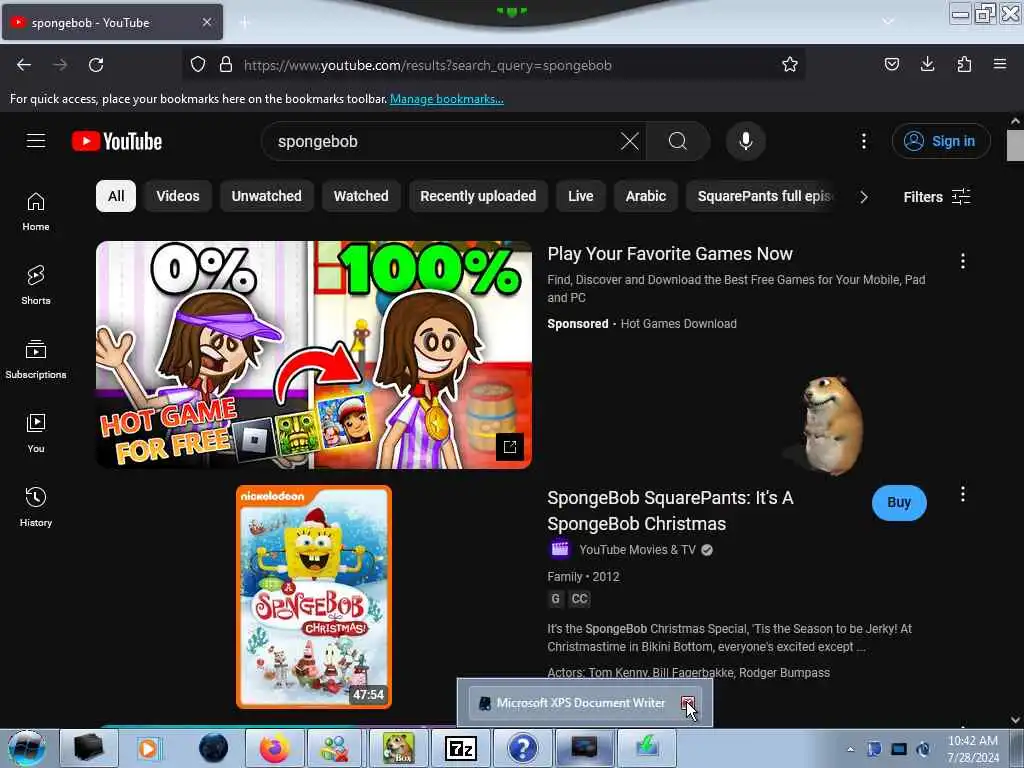Screen dimensions: 1024x768
Task: Open Play Your Favorite Games Now ad
Action: (x=670, y=253)
